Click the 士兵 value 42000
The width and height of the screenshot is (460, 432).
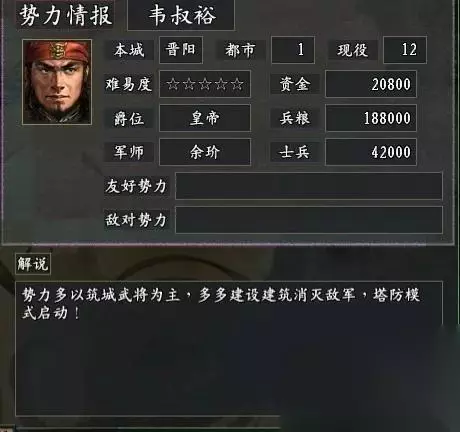[371, 152]
